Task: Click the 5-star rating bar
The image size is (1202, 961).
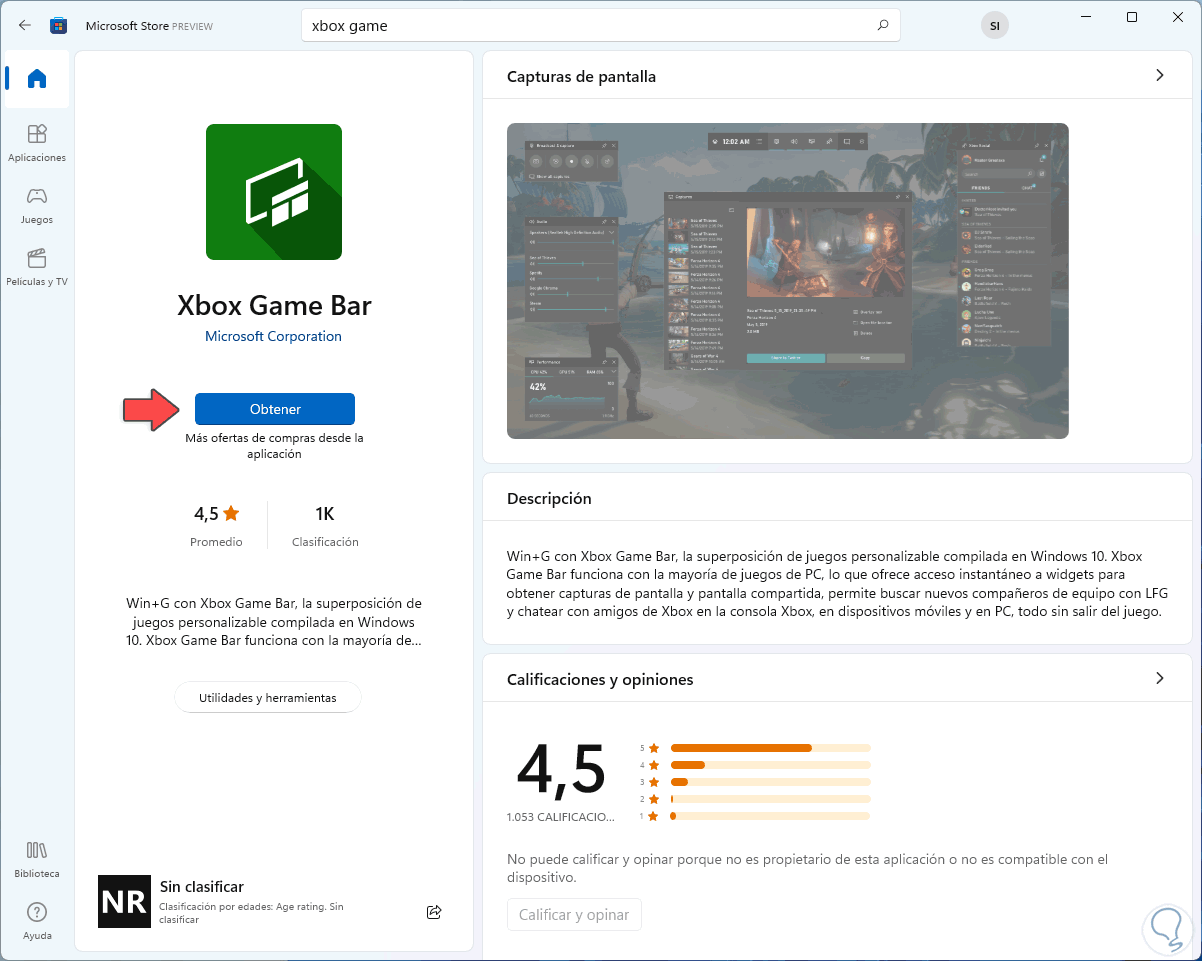Action: point(771,748)
